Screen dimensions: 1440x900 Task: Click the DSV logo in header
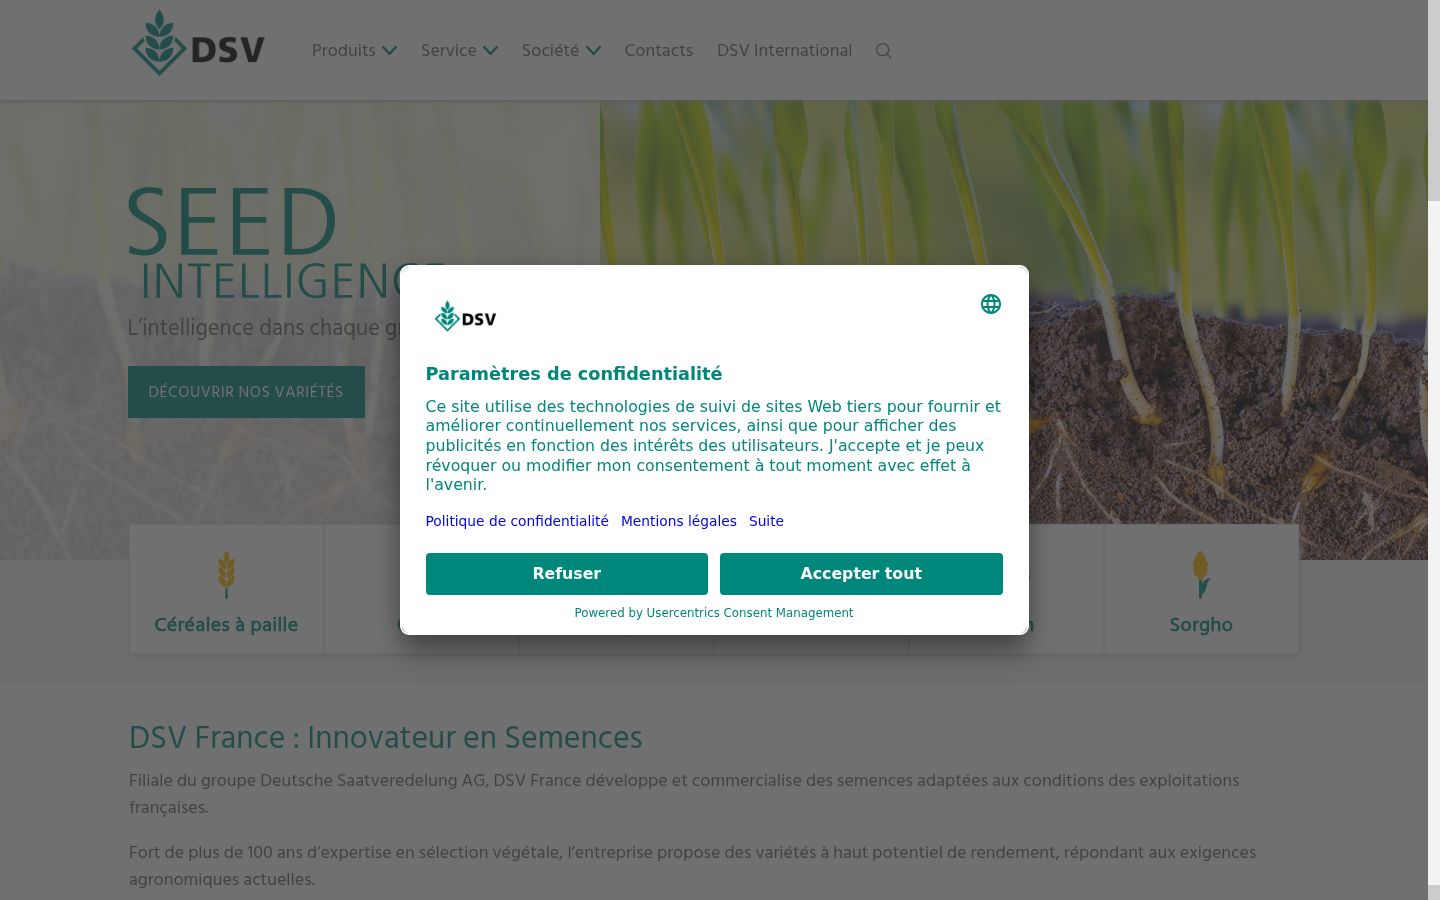[198, 44]
